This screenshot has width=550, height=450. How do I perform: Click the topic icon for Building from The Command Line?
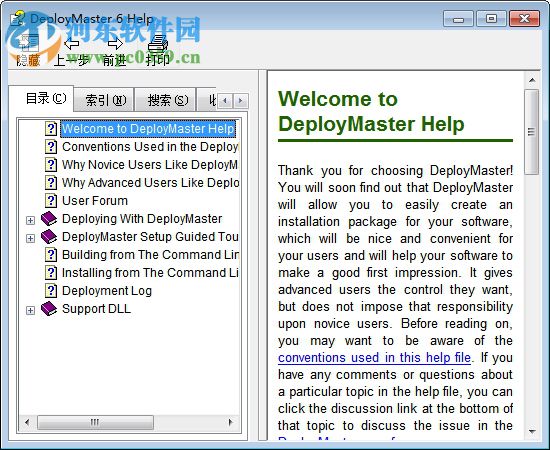(51, 255)
